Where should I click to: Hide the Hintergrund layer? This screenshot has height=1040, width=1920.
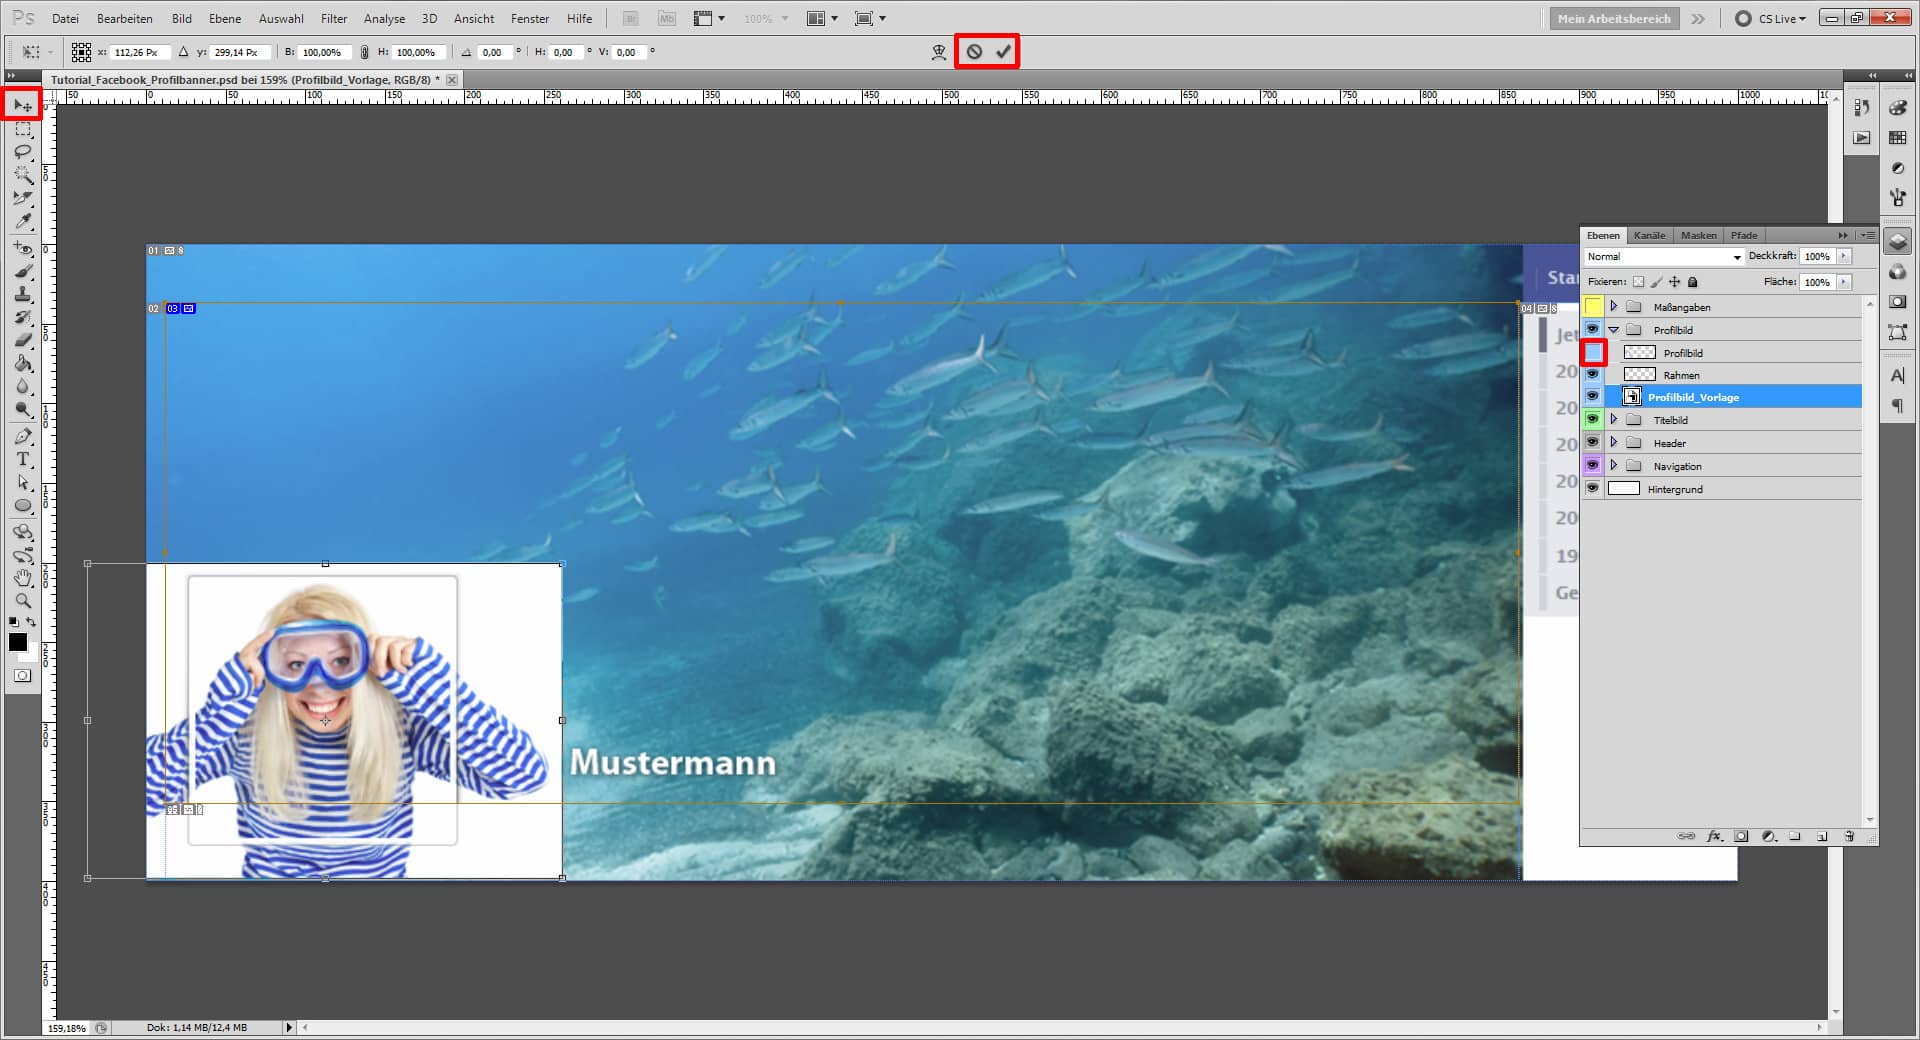tap(1593, 488)
